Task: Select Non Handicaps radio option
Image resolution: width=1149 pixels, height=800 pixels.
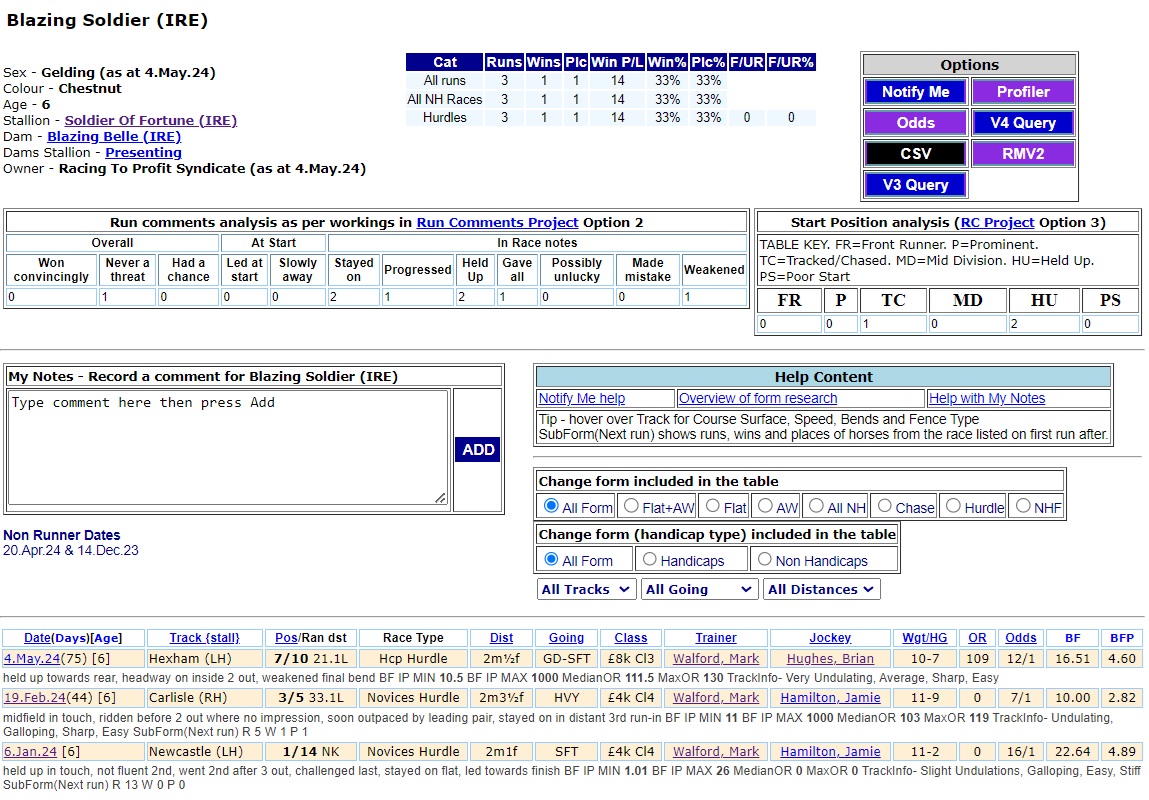Action: pos(764,560)
